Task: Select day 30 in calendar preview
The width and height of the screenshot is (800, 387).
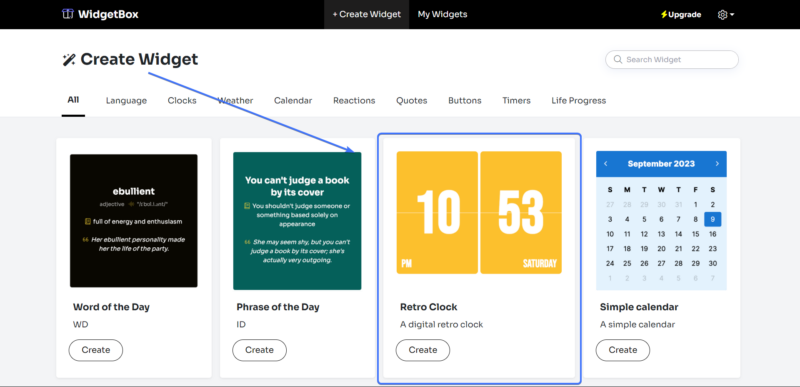Action: (x=713, y=264)
